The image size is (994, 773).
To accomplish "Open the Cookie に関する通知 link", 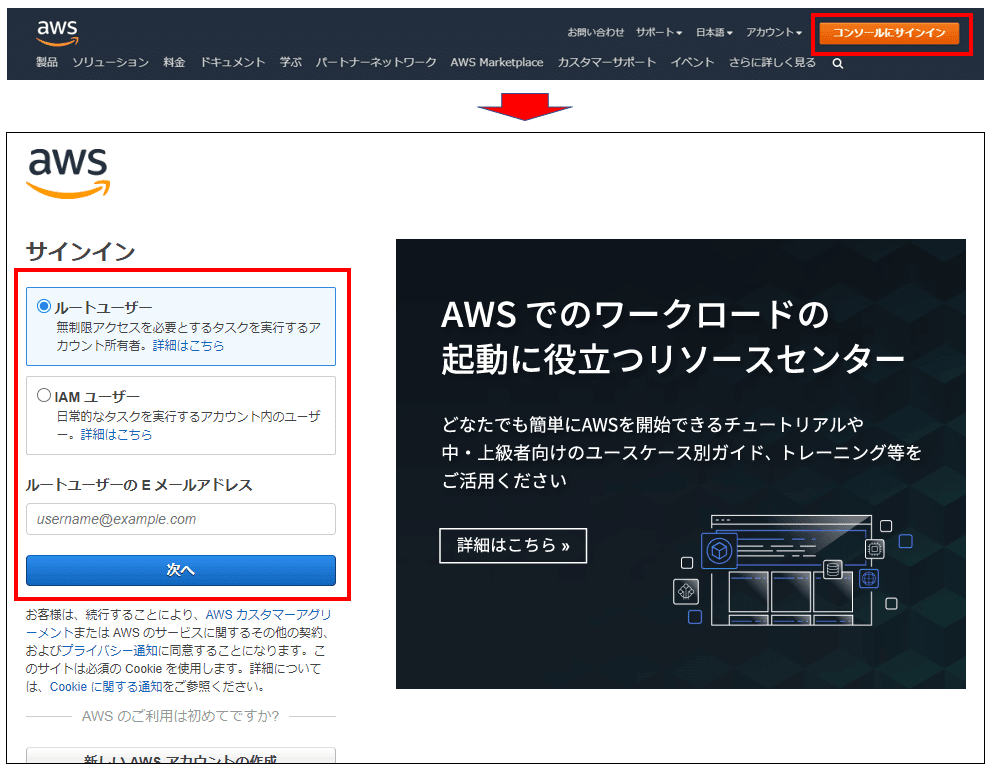I will coord(106,687).
